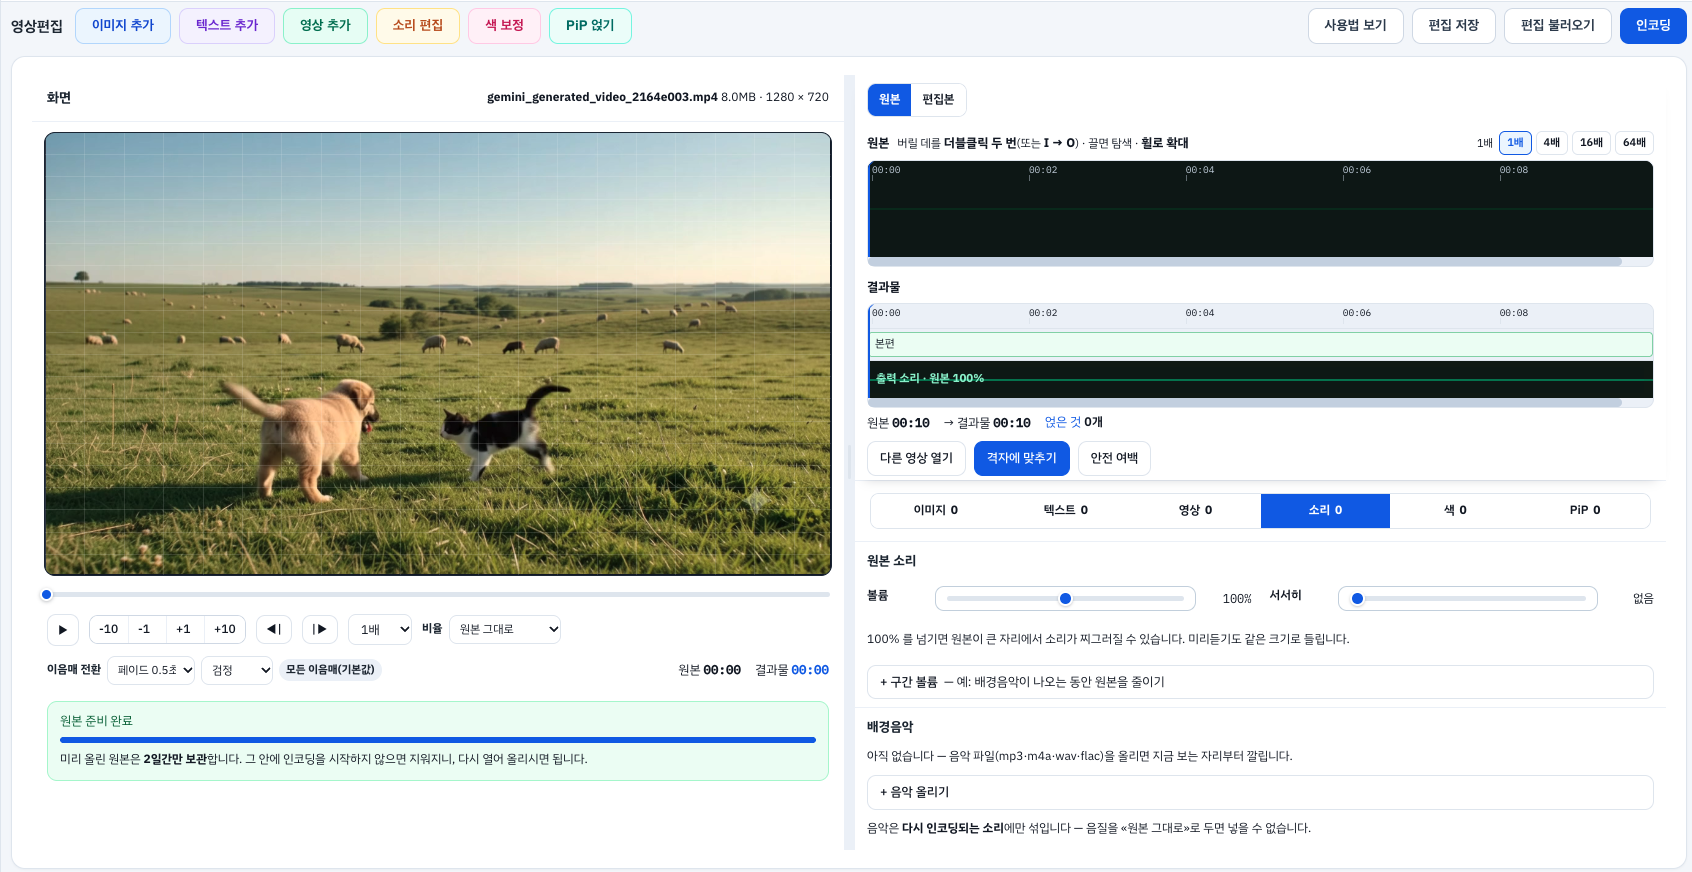Open the 비율 원본 그대로 dropdown

click(x=505, y=630)
